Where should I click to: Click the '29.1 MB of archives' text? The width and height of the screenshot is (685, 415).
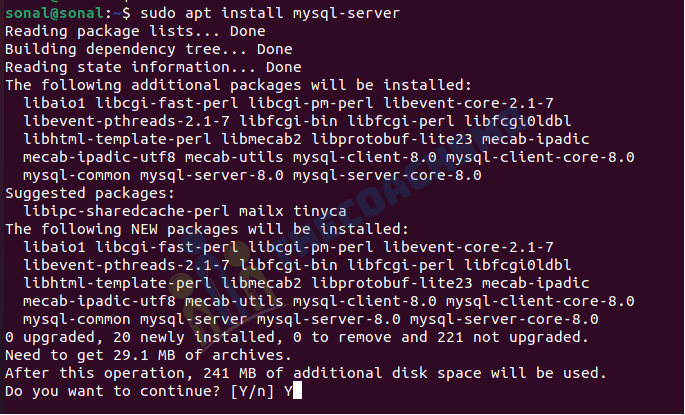[x=202, y=355]
